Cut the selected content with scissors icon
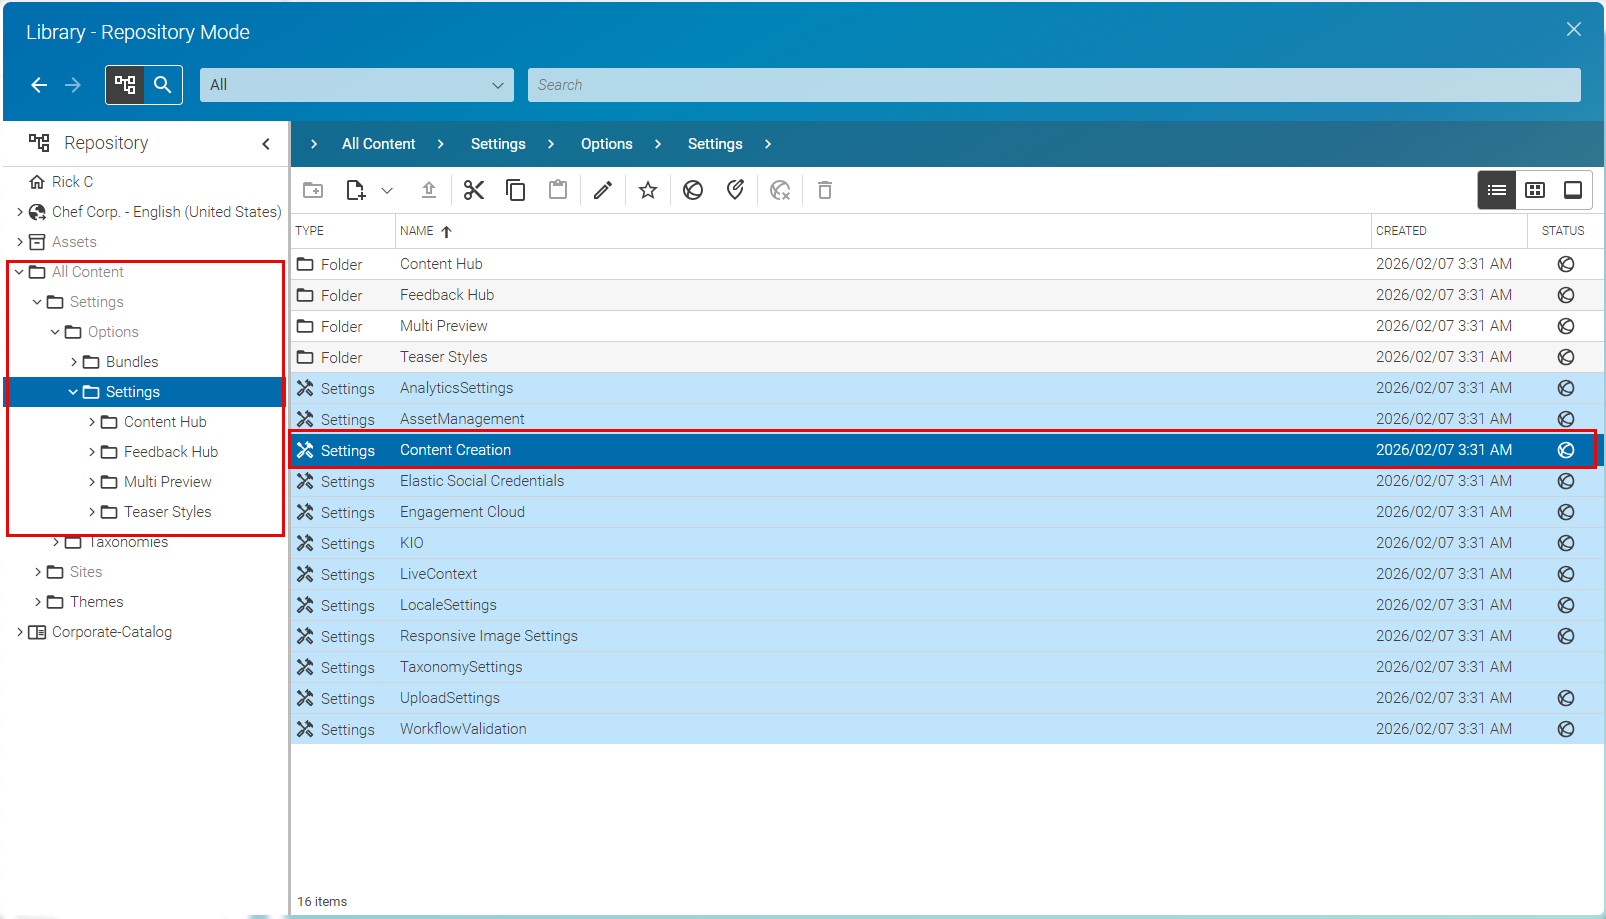Screen dimensions: 1606x919 coord(473,189)
